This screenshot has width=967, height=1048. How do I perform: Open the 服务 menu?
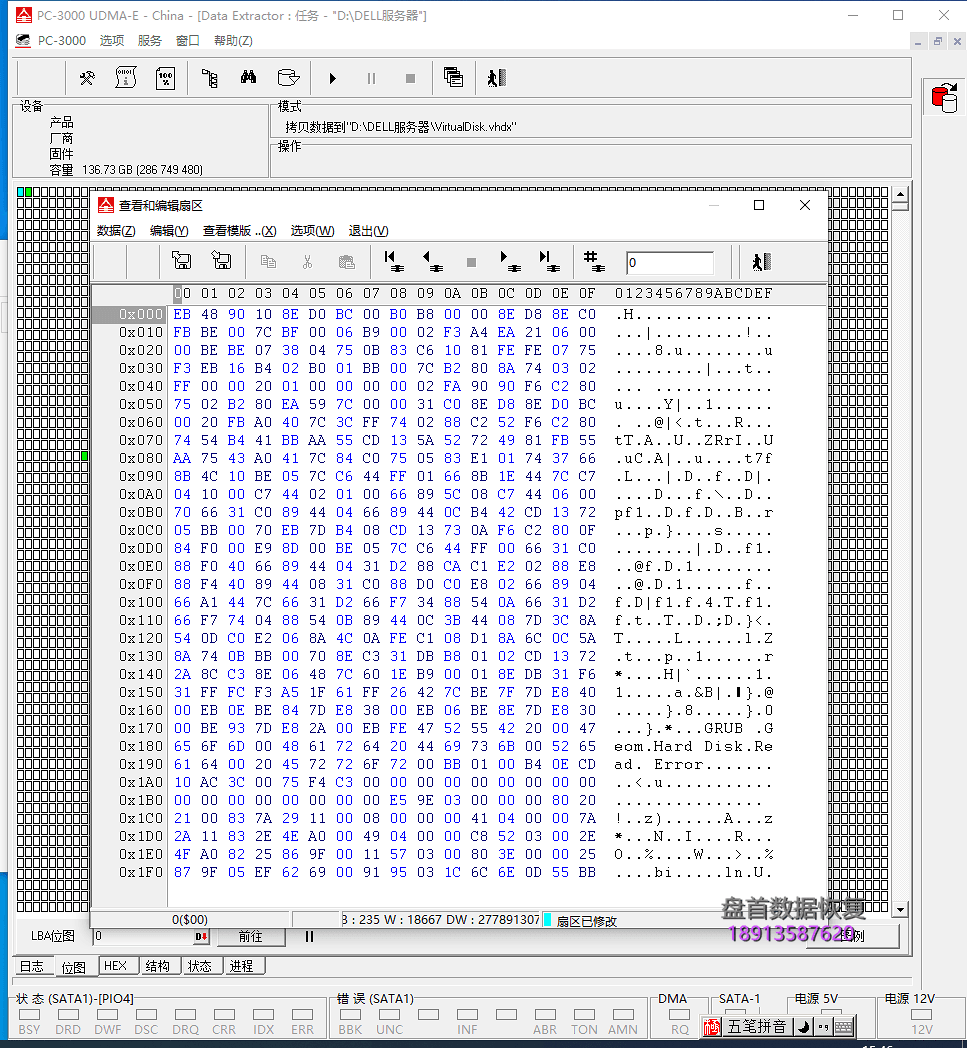[x=150, y=40]
